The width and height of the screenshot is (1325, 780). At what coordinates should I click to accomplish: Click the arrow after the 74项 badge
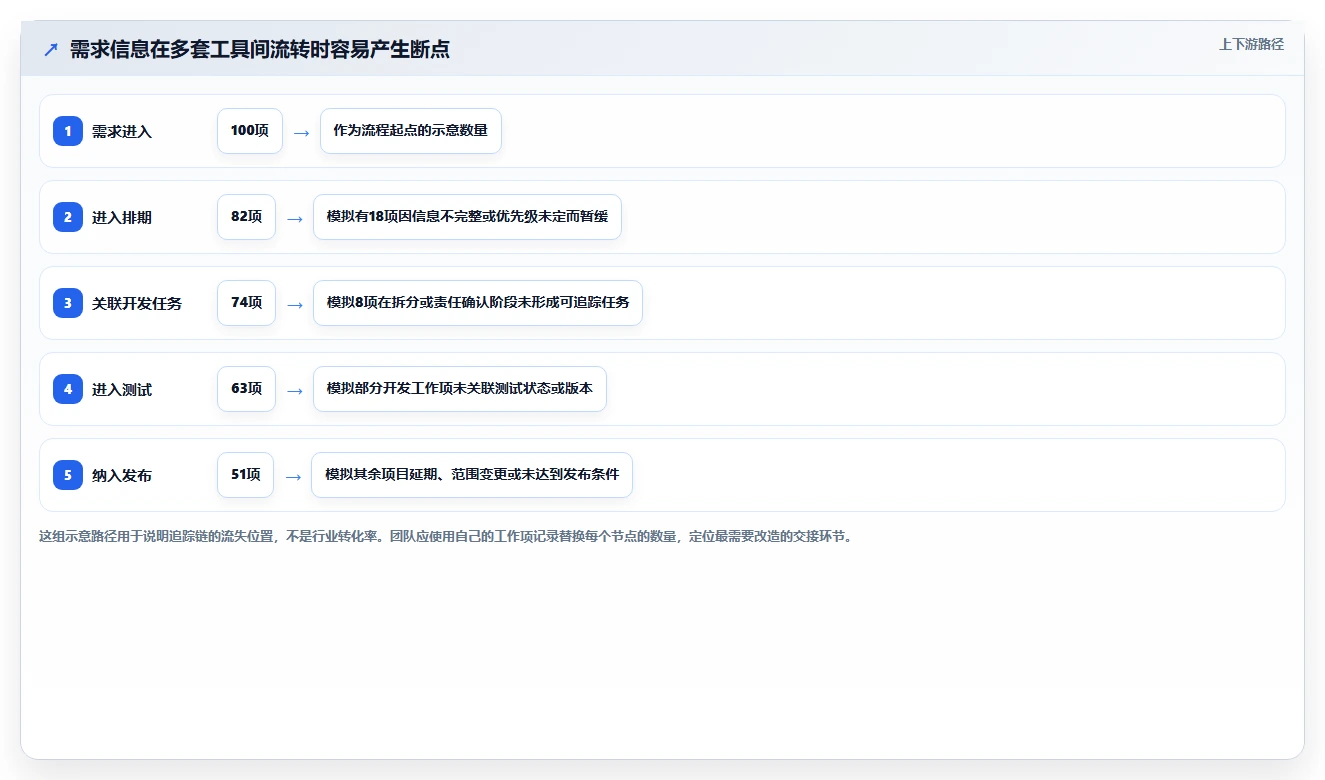294,304
